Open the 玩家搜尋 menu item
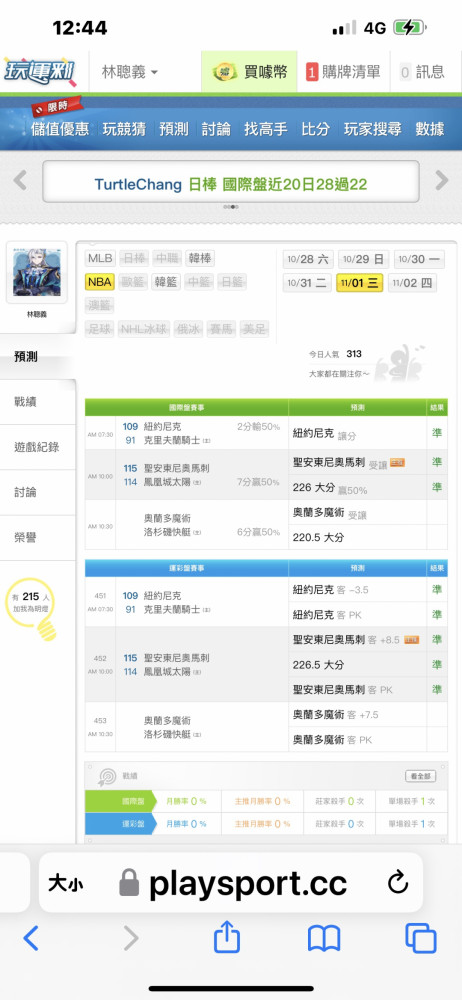462x1000 pixels. coord(373,129)
